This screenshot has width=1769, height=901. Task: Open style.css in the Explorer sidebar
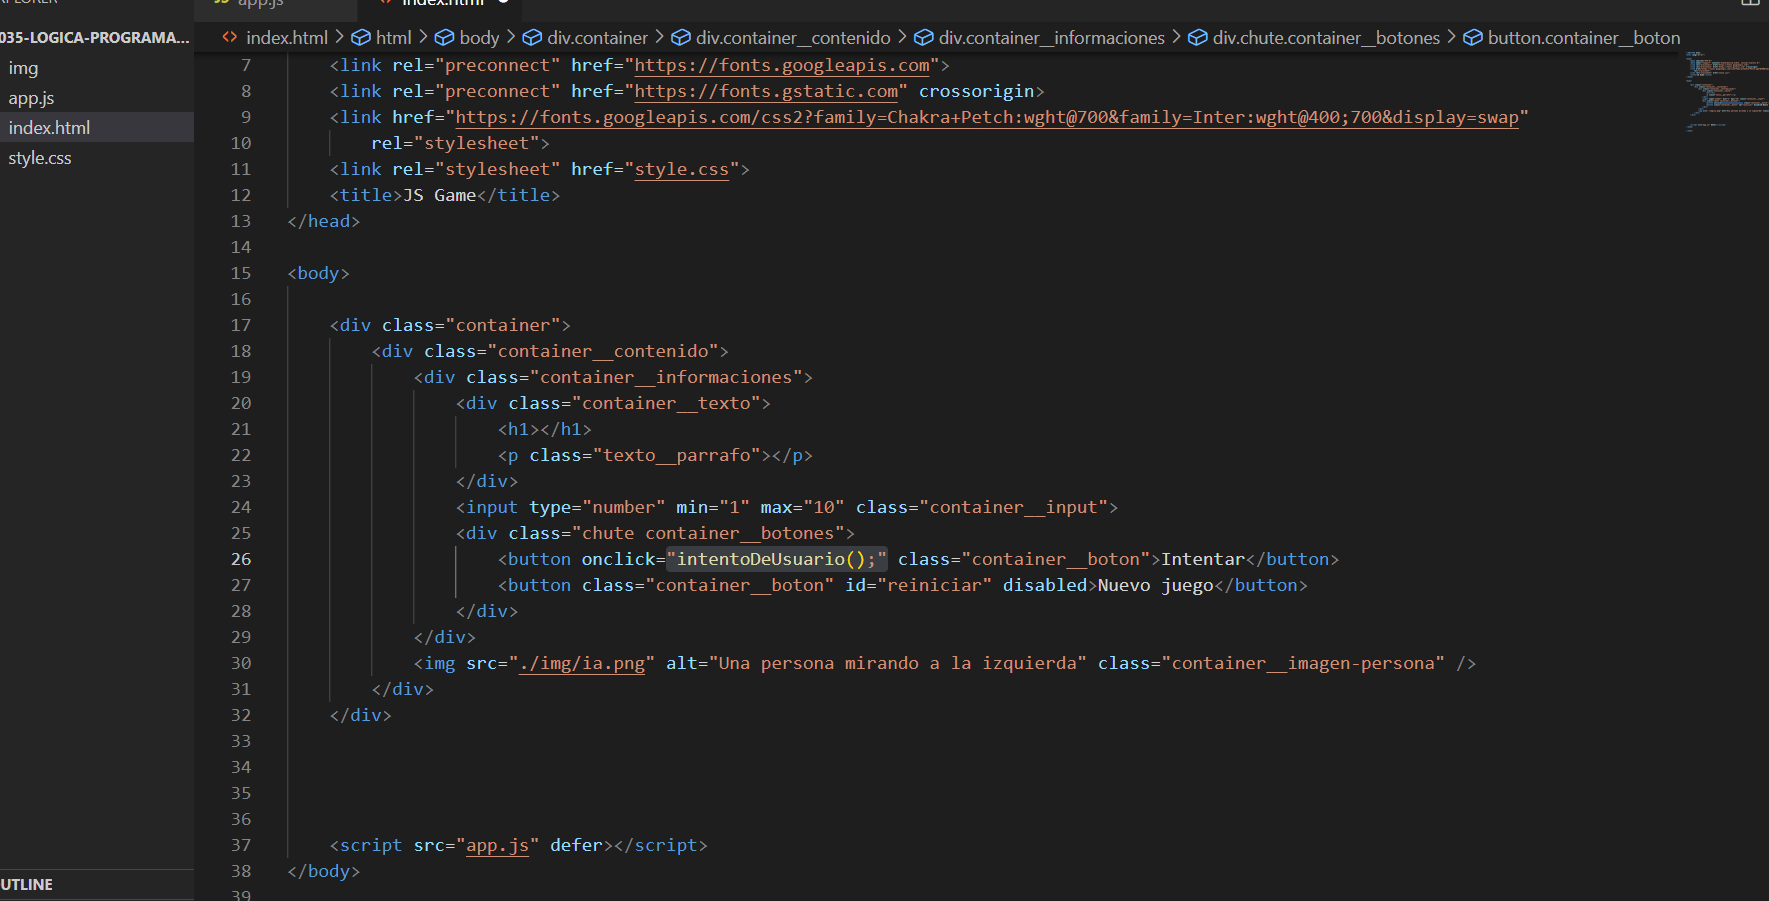click(97, 158)
